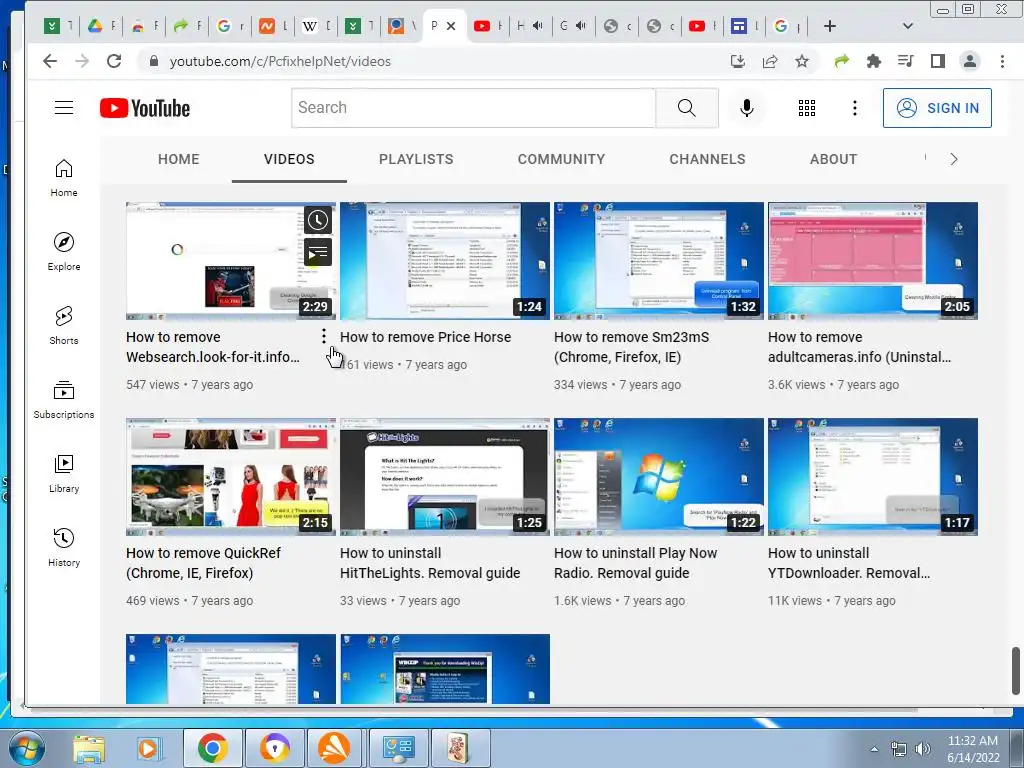Click the address bar URL
This screenshot has width=1024, height=768.
(x=280, y=61)
